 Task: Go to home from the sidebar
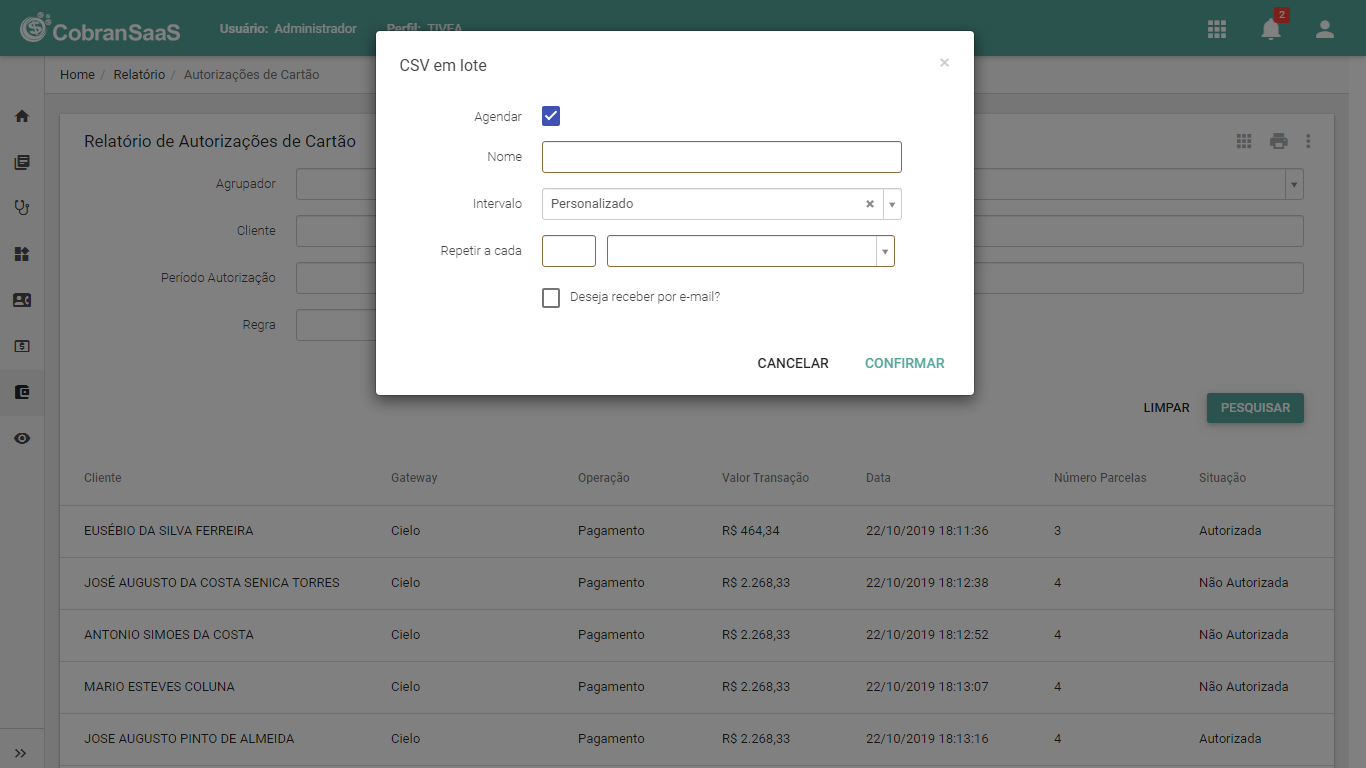tap(22, 116)
